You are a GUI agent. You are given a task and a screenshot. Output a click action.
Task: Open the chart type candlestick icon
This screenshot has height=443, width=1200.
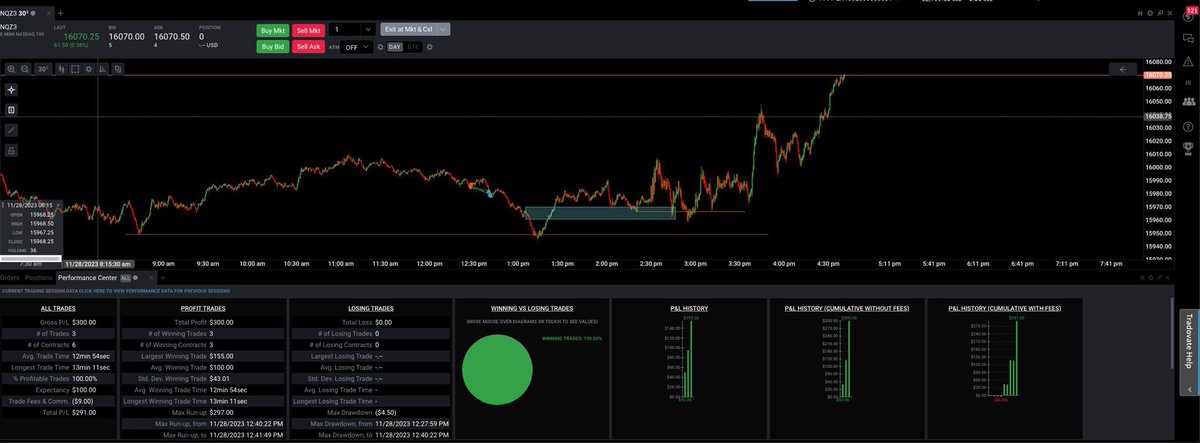61,69
